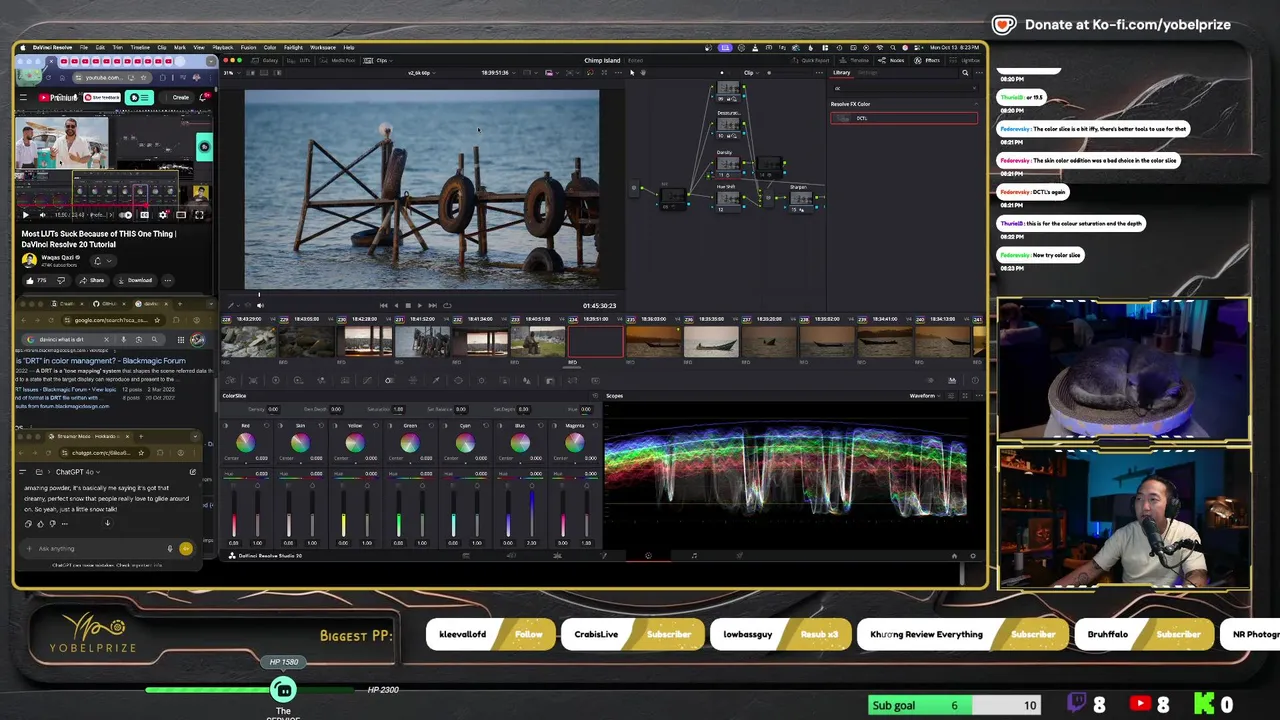Enable or disable Red slice

225,426
